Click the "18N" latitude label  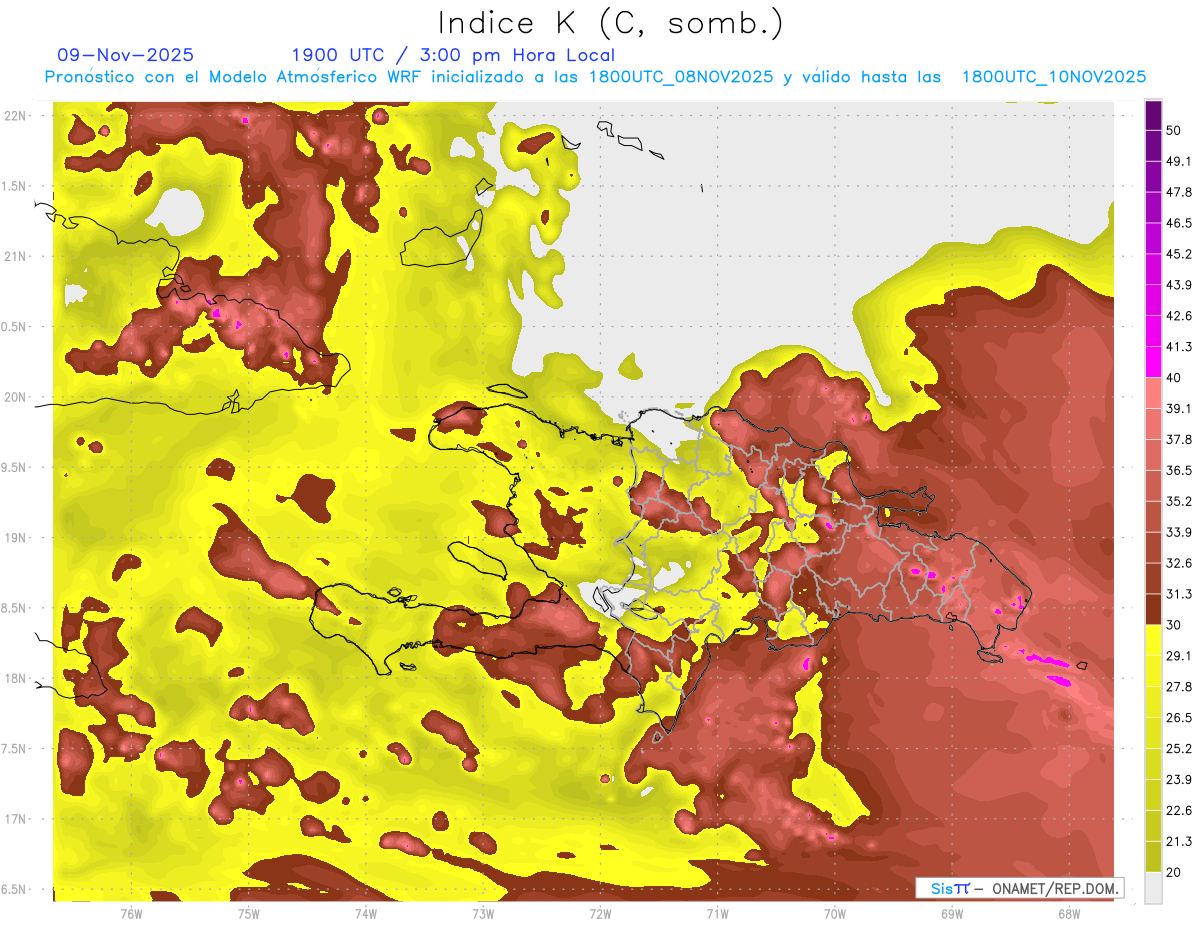click(x=17, y=678)
